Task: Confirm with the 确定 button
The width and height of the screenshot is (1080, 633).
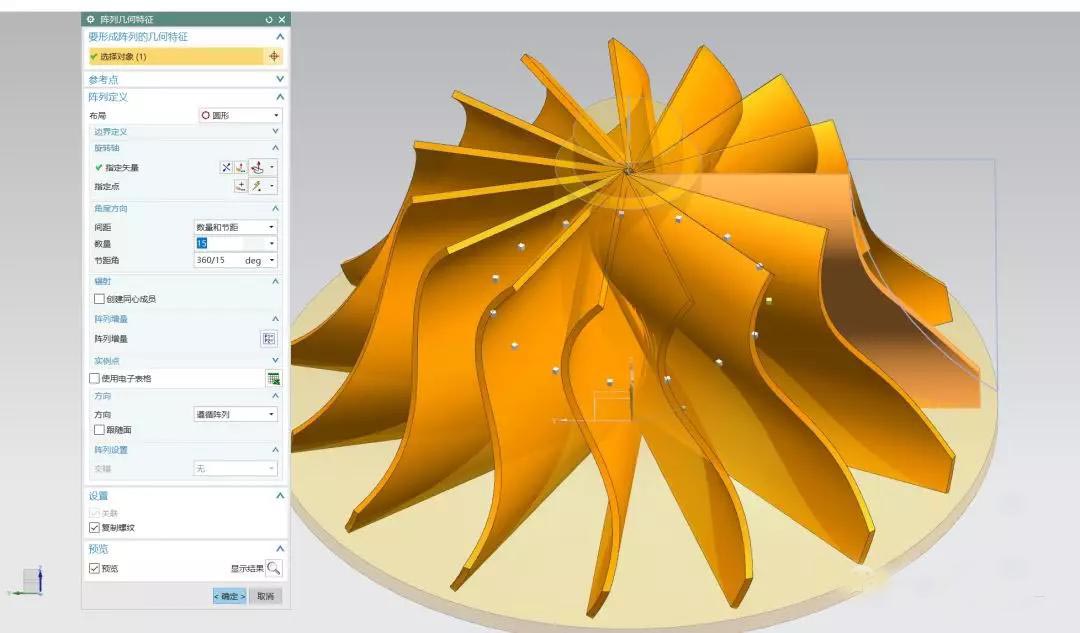Action: pos(229,596)
